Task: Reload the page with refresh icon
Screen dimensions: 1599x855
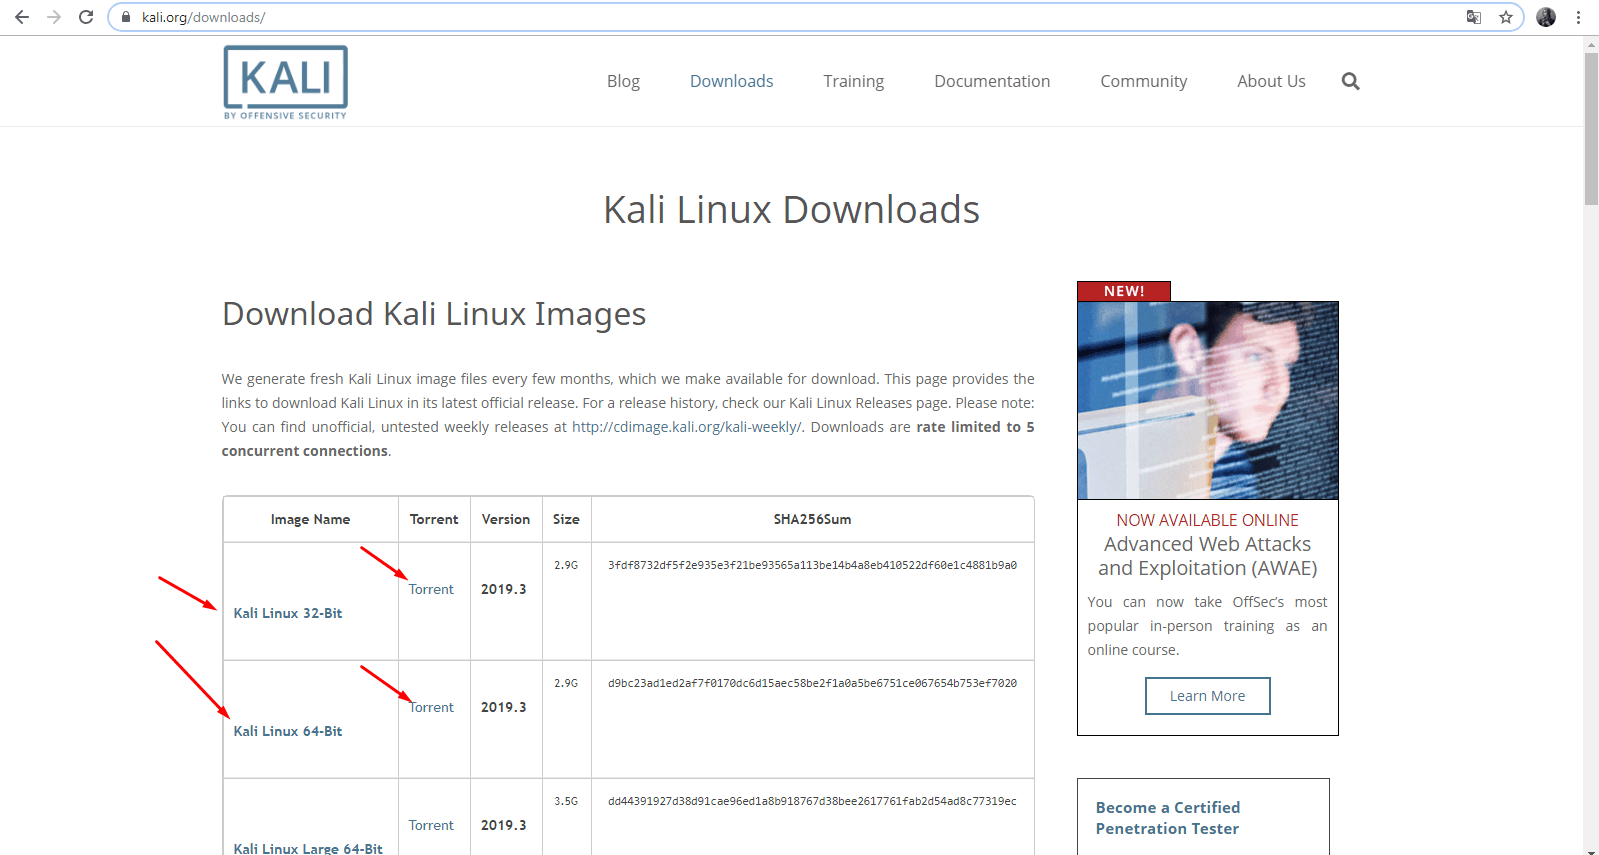Action: coord(86,17)
